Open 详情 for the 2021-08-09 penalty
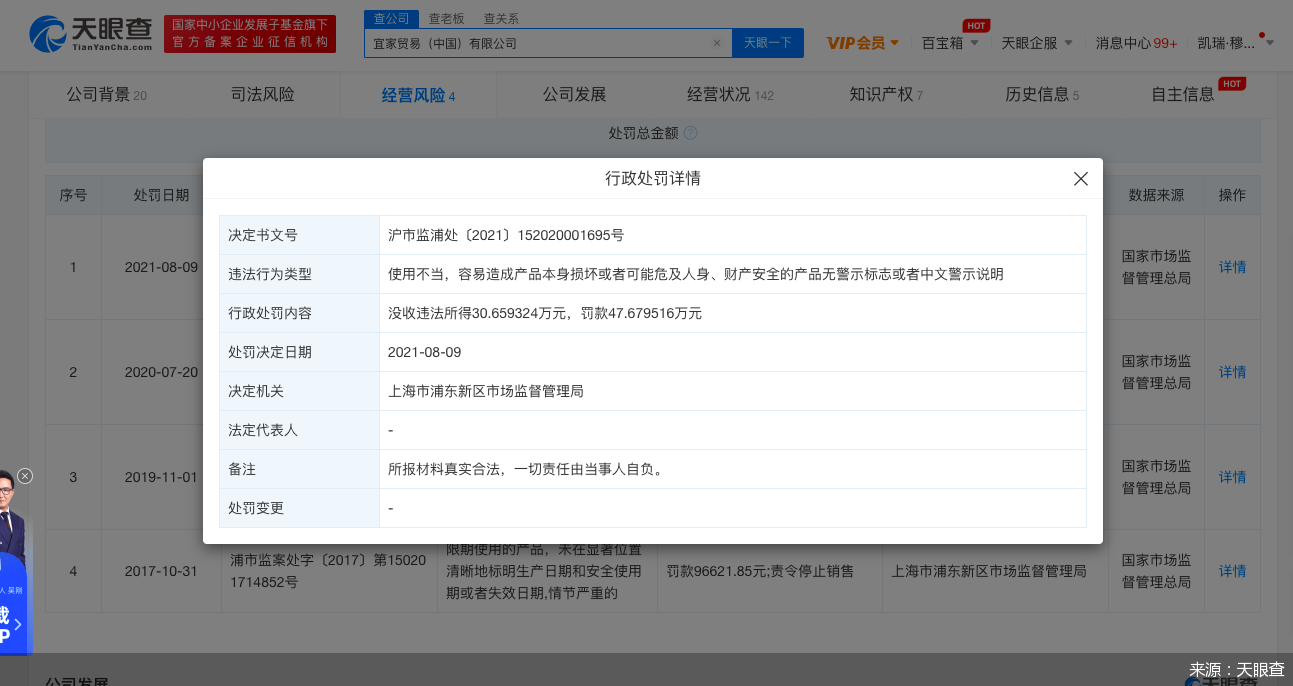 pos(1231,267)
